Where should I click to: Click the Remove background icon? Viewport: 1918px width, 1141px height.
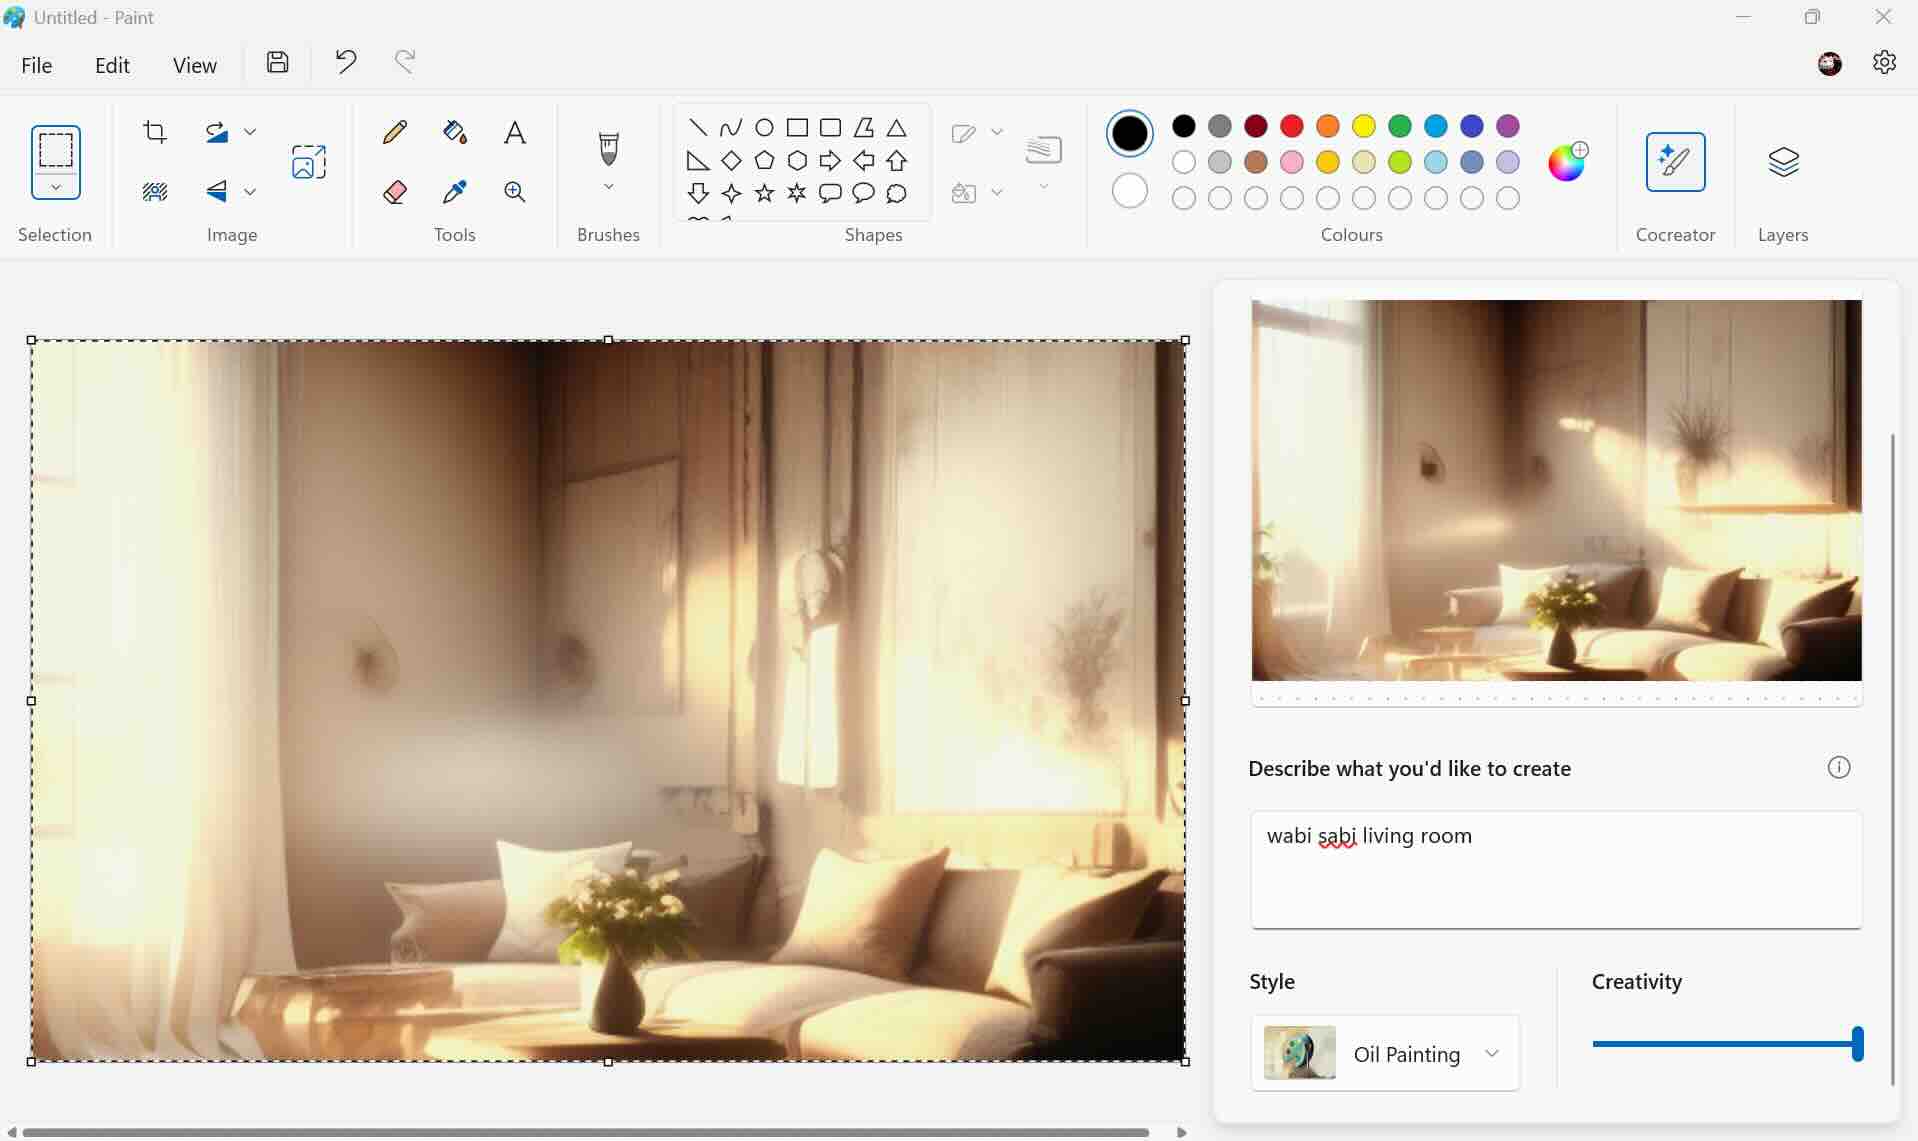click(x=155, y=191)
